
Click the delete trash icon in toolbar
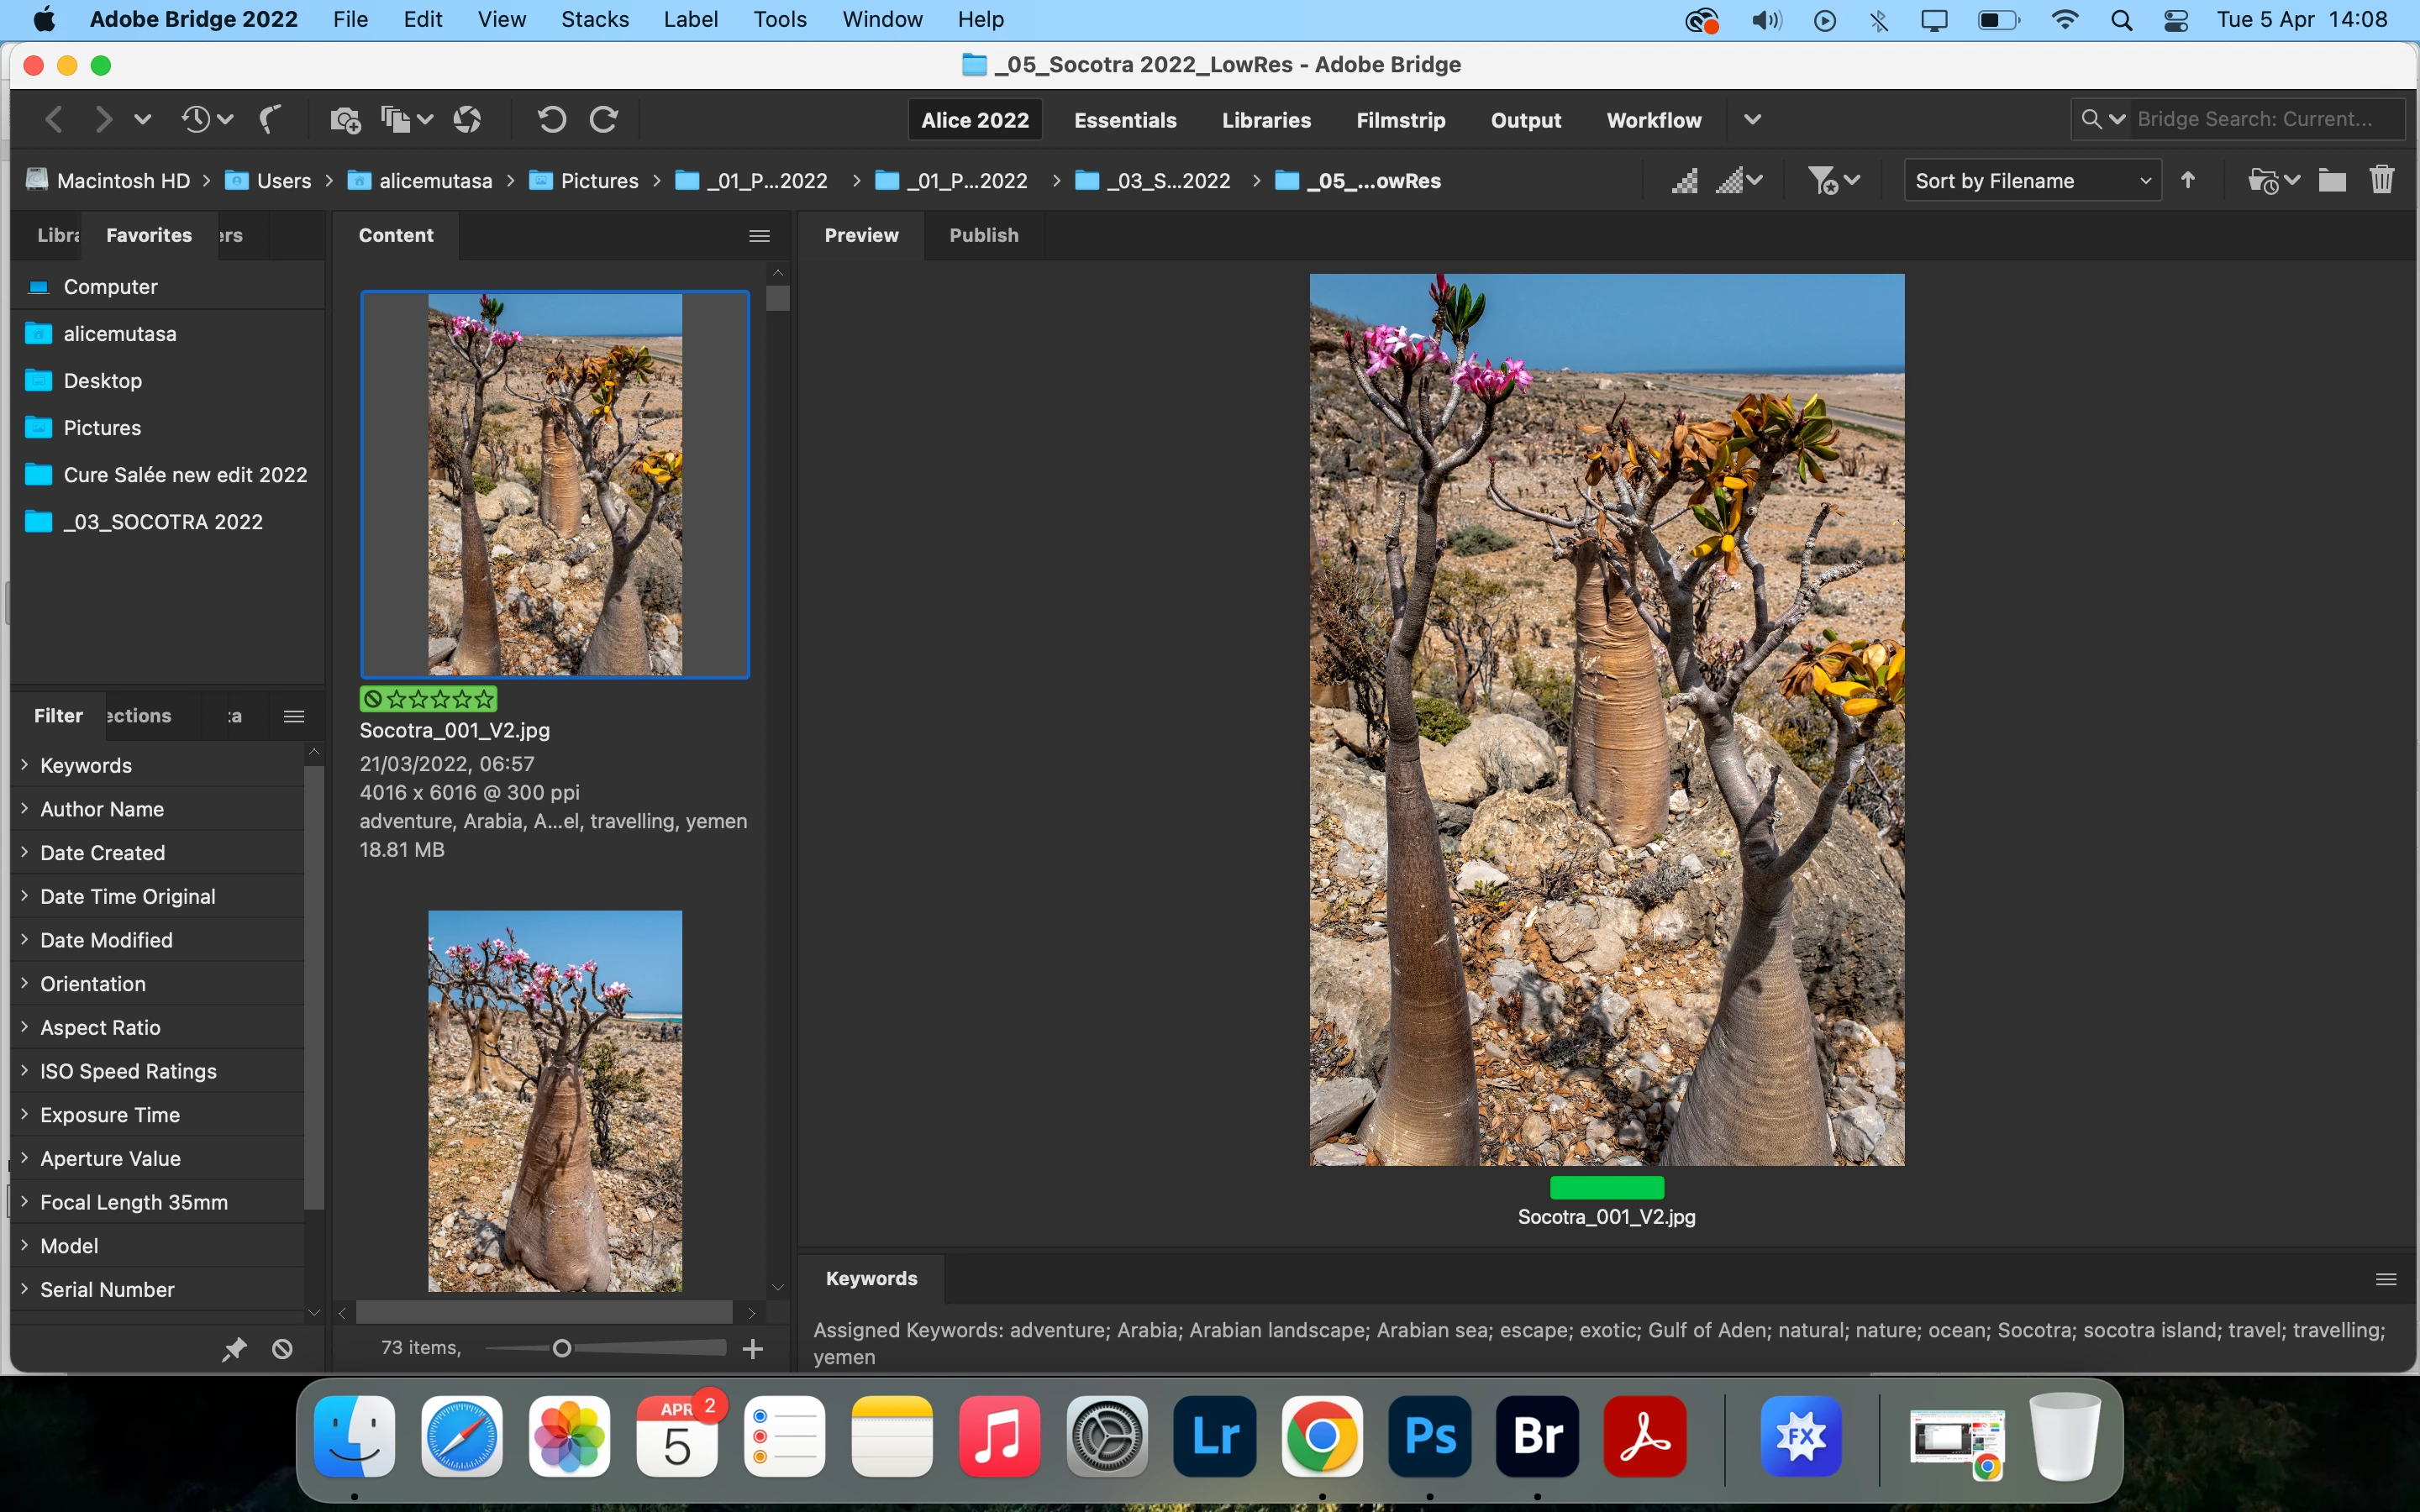click(x=2381, y=181)
